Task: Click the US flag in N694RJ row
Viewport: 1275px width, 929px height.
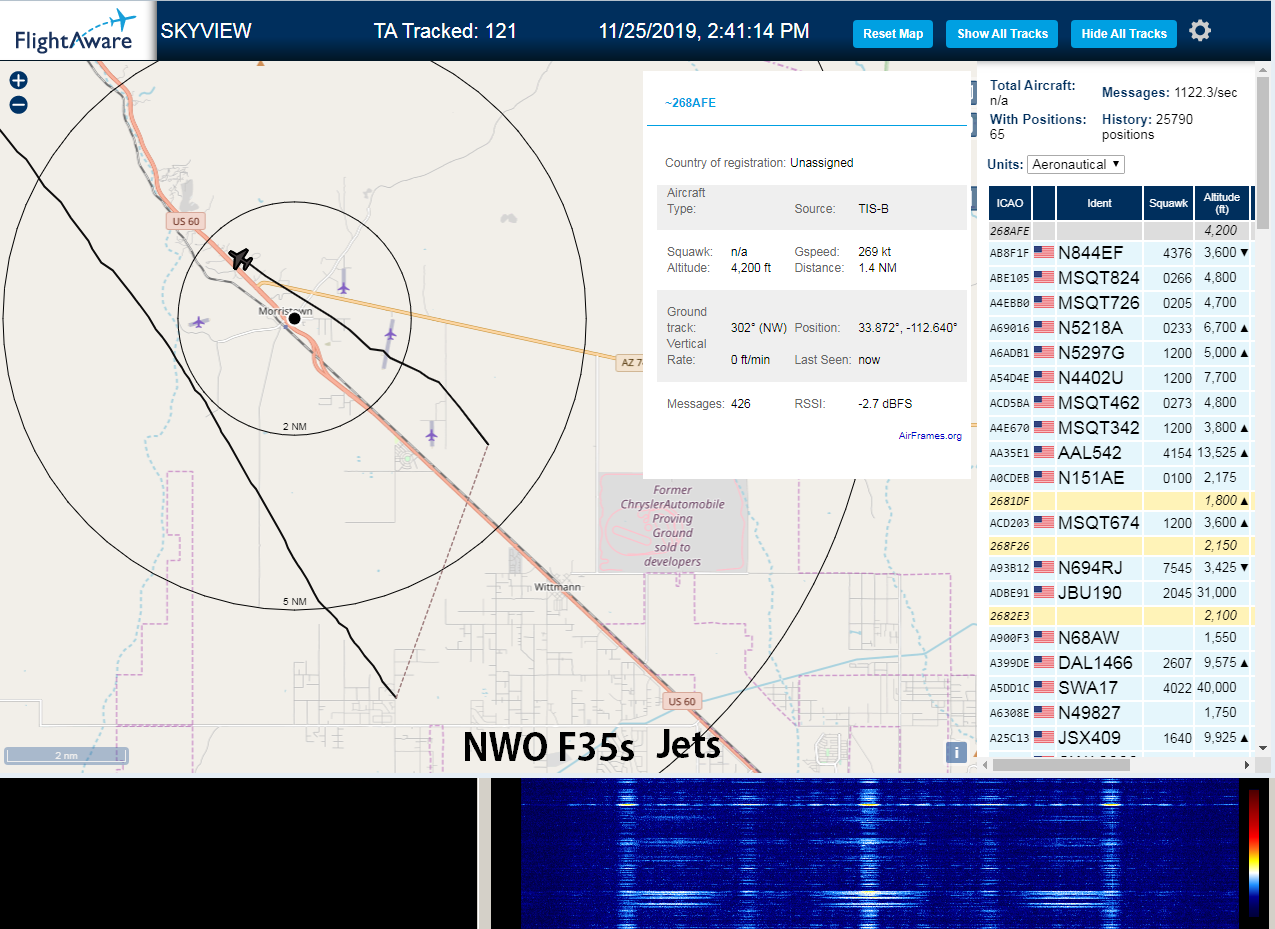Action: (x=1044, y=568)
